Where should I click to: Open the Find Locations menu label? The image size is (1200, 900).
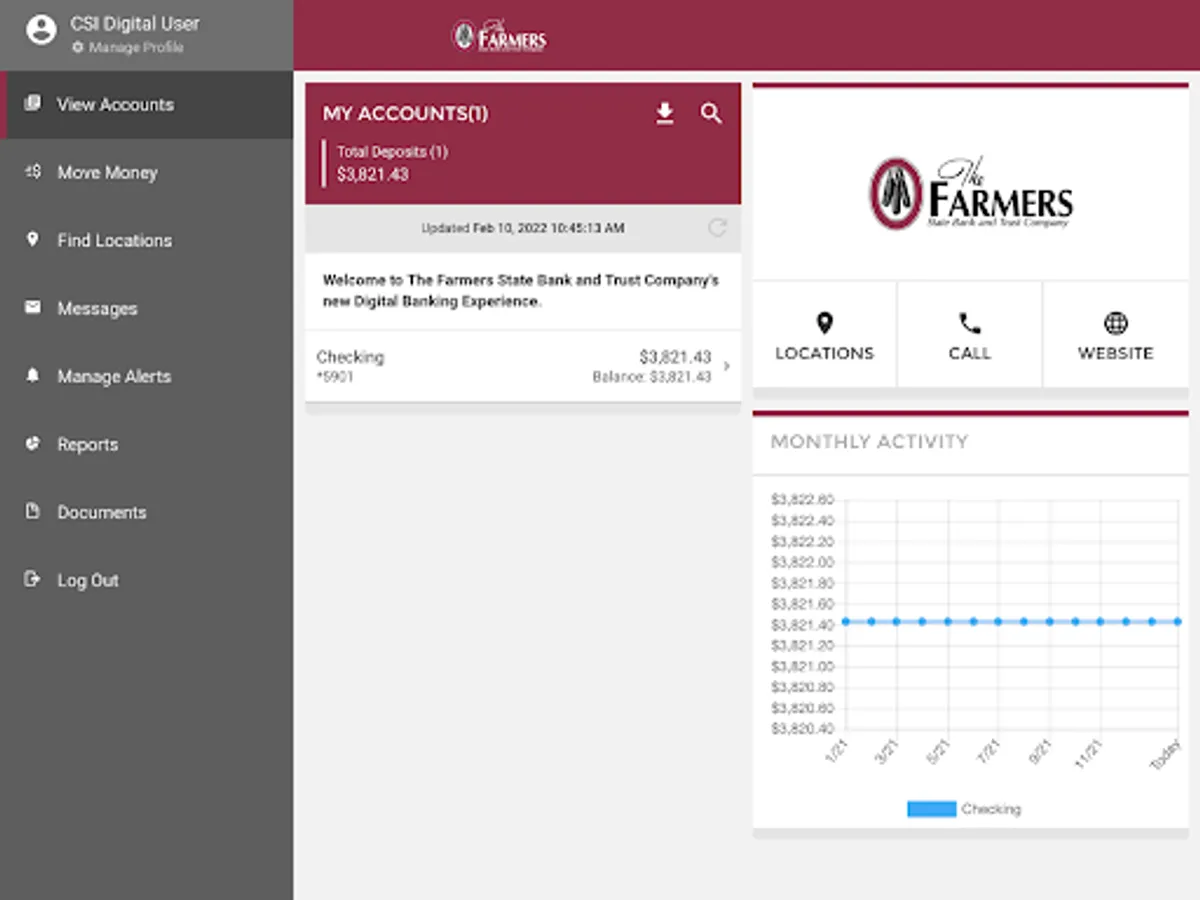coord(114,240)
